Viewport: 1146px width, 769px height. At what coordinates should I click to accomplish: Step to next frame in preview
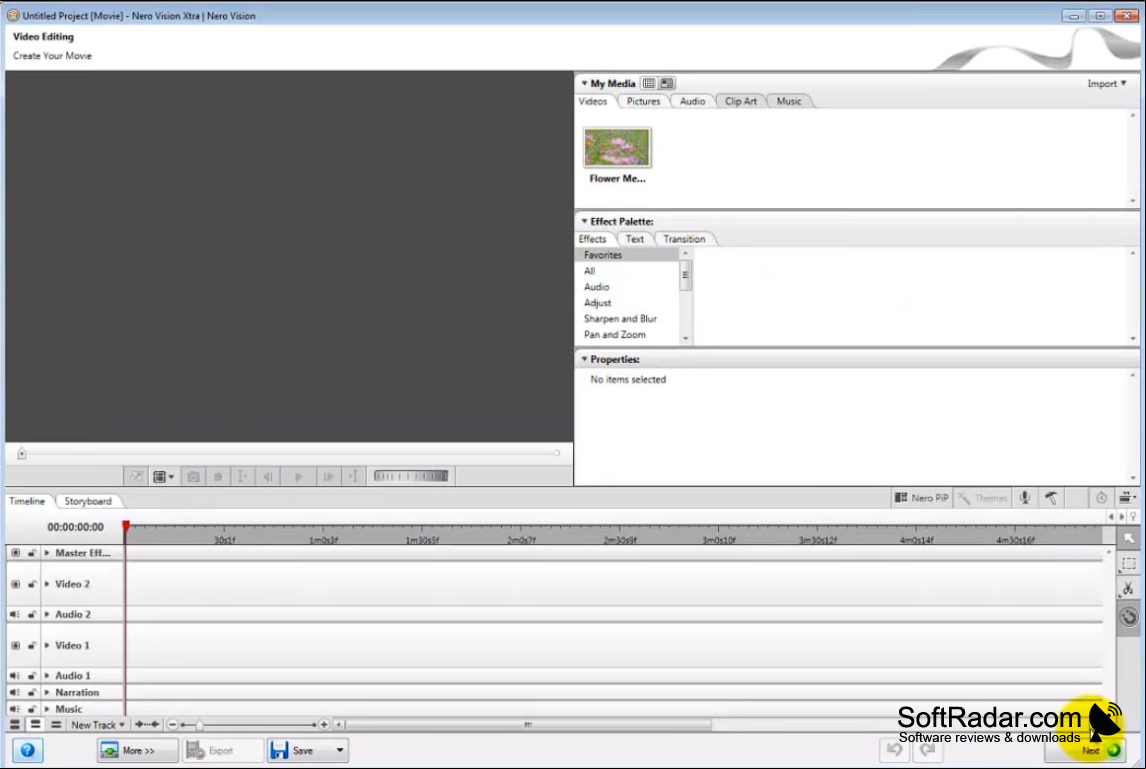pos(328,477)
